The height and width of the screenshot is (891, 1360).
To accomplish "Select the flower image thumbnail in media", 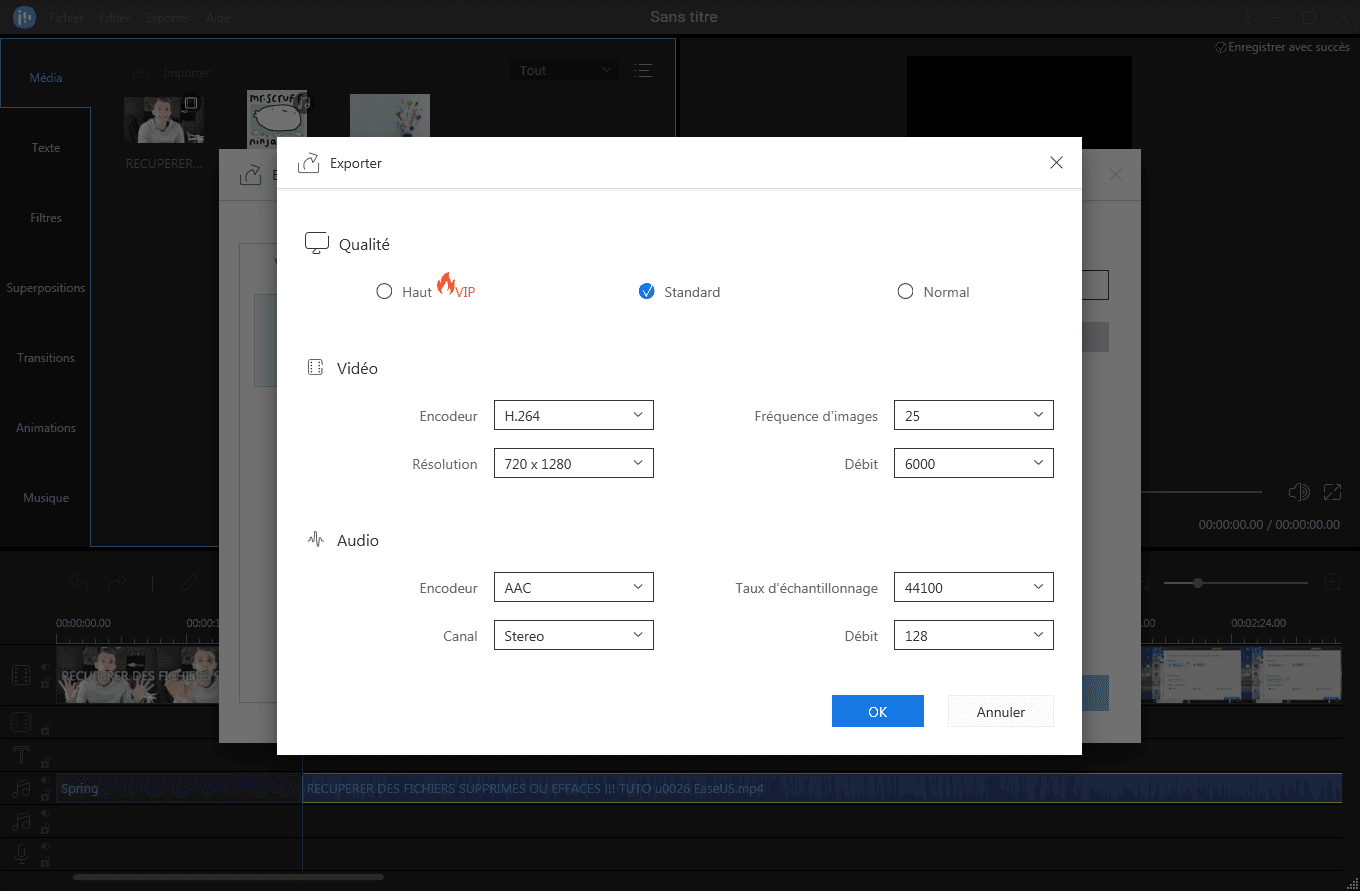I will coord(390,117).
